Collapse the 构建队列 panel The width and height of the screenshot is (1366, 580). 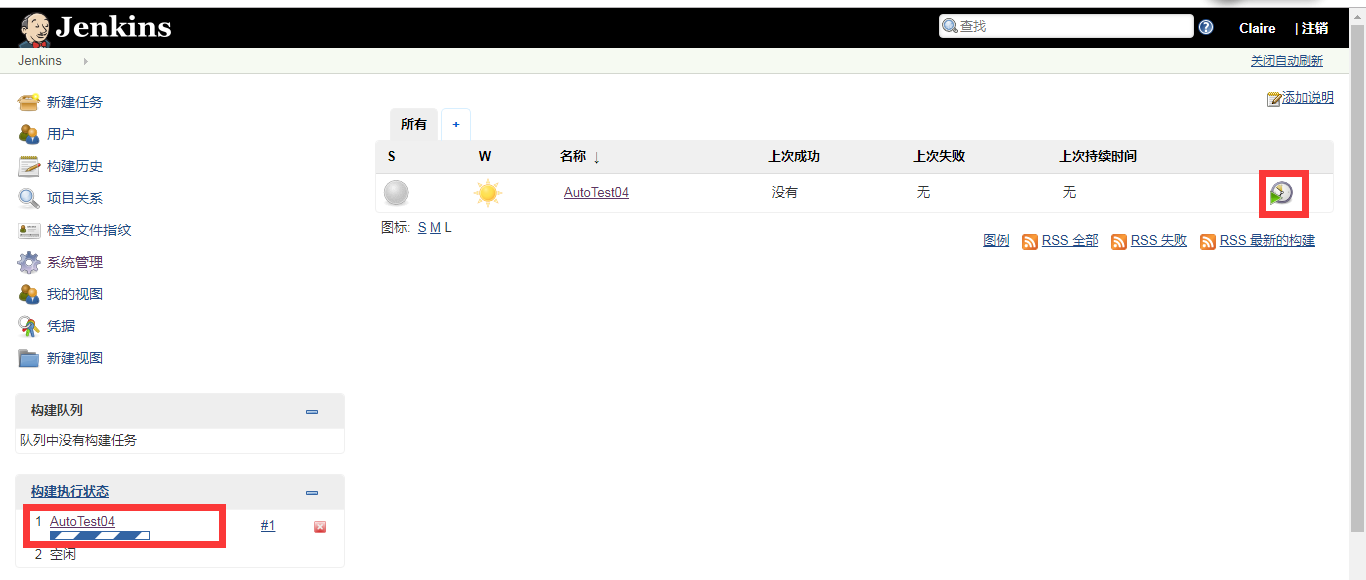[312, 412]
